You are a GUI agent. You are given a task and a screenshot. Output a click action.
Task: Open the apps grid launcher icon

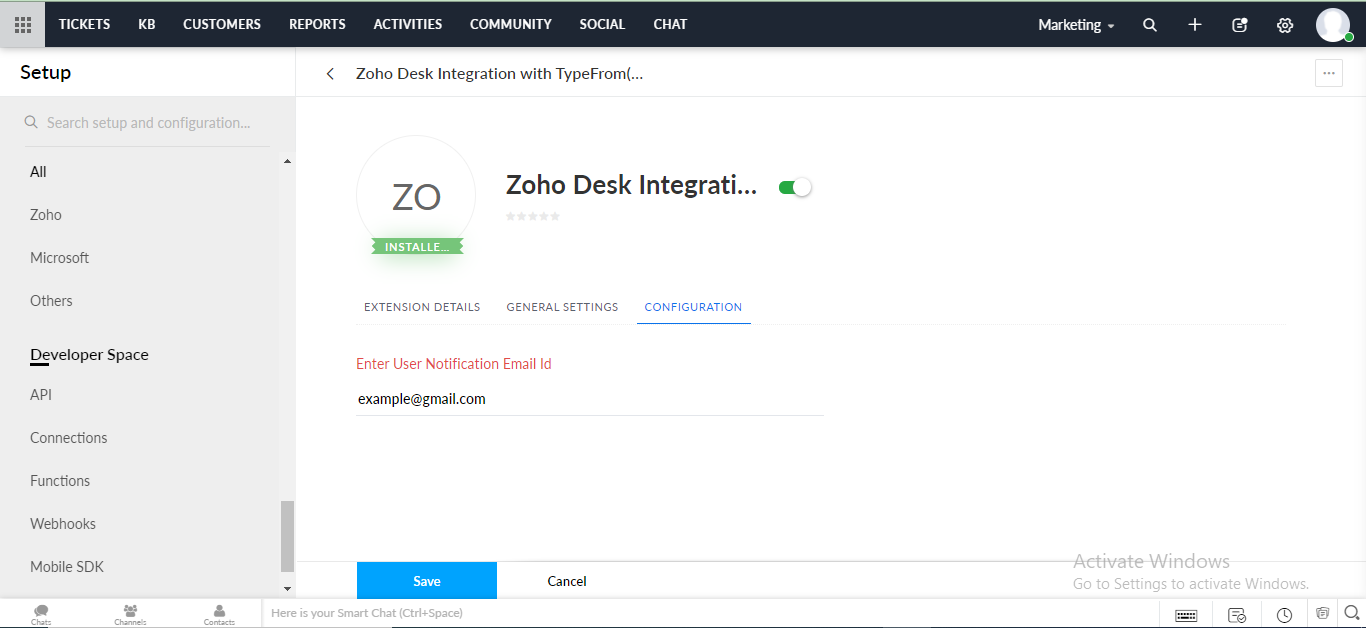pos(22,24)
